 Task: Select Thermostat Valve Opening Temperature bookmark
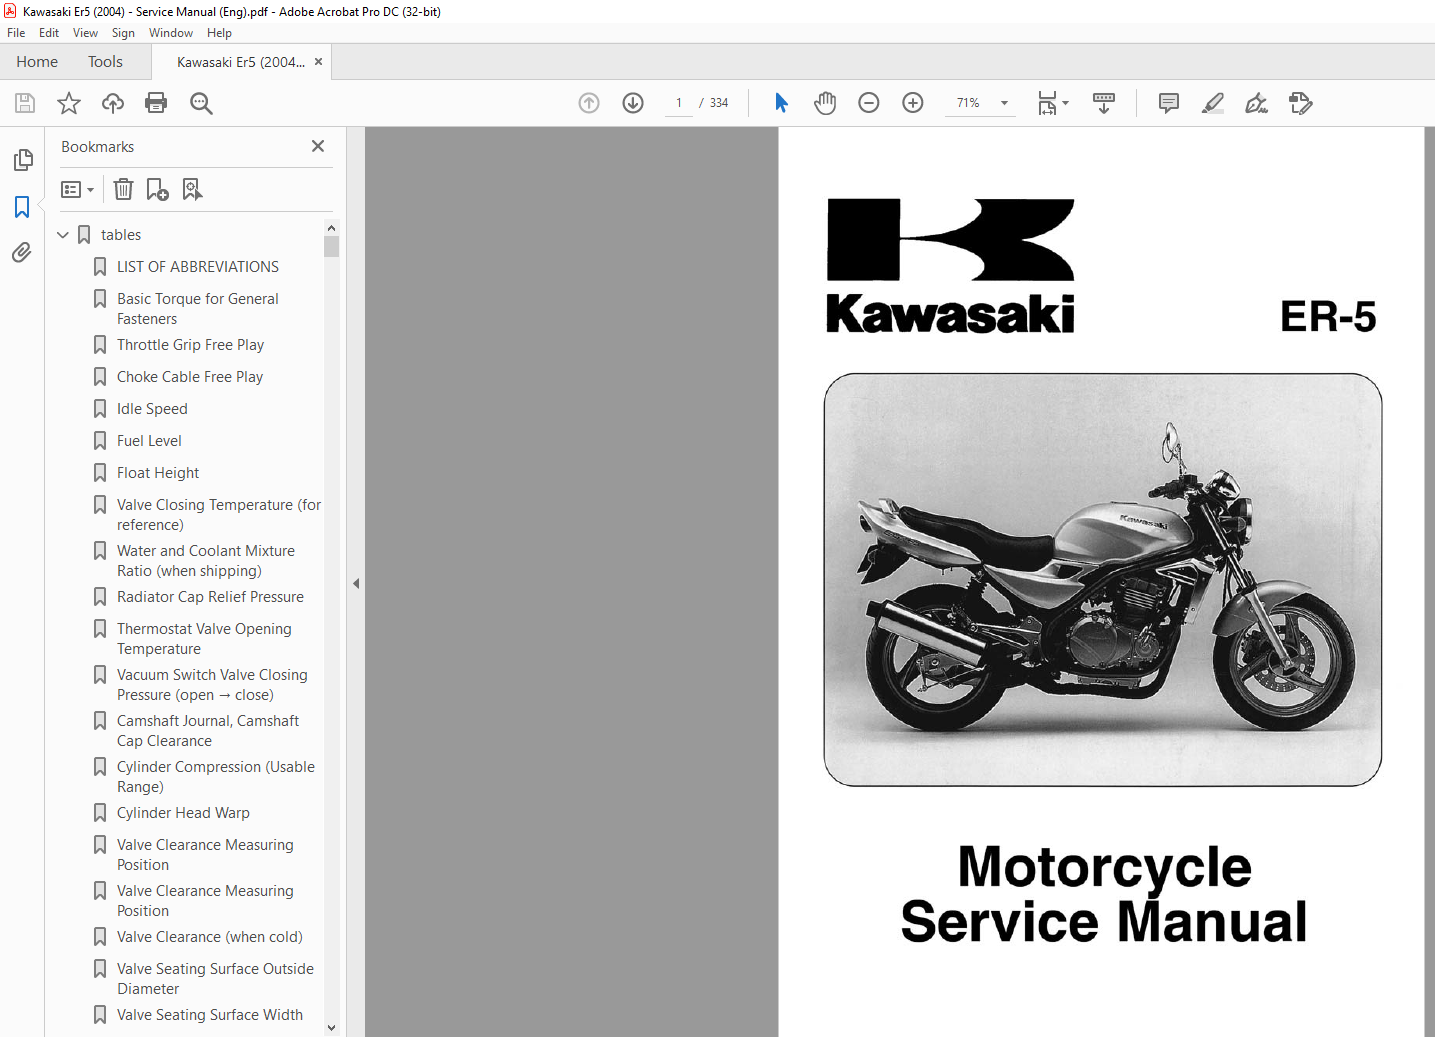(204, 639)
